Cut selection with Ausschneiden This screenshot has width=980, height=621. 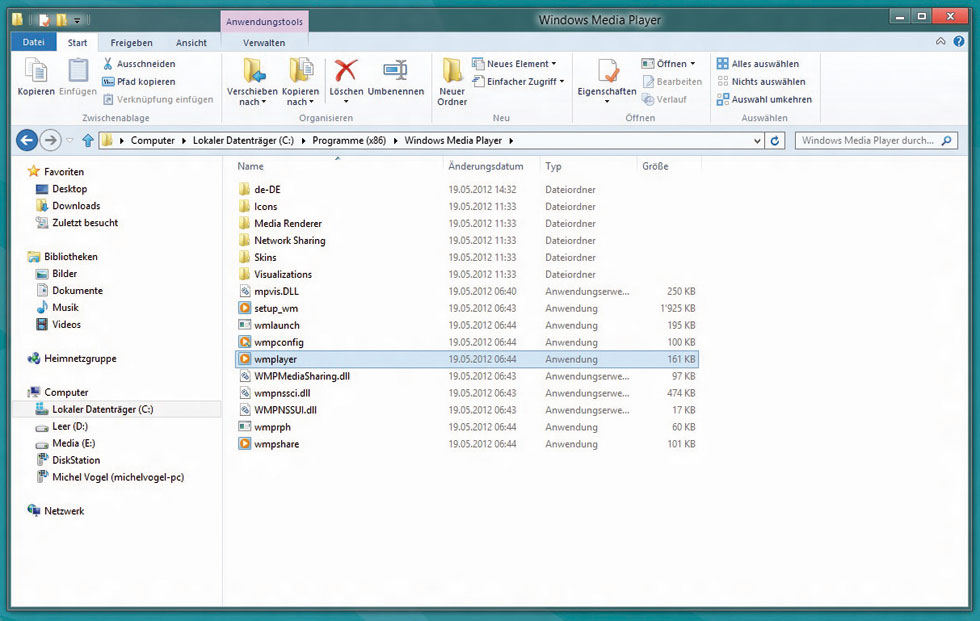pos(139,64)
